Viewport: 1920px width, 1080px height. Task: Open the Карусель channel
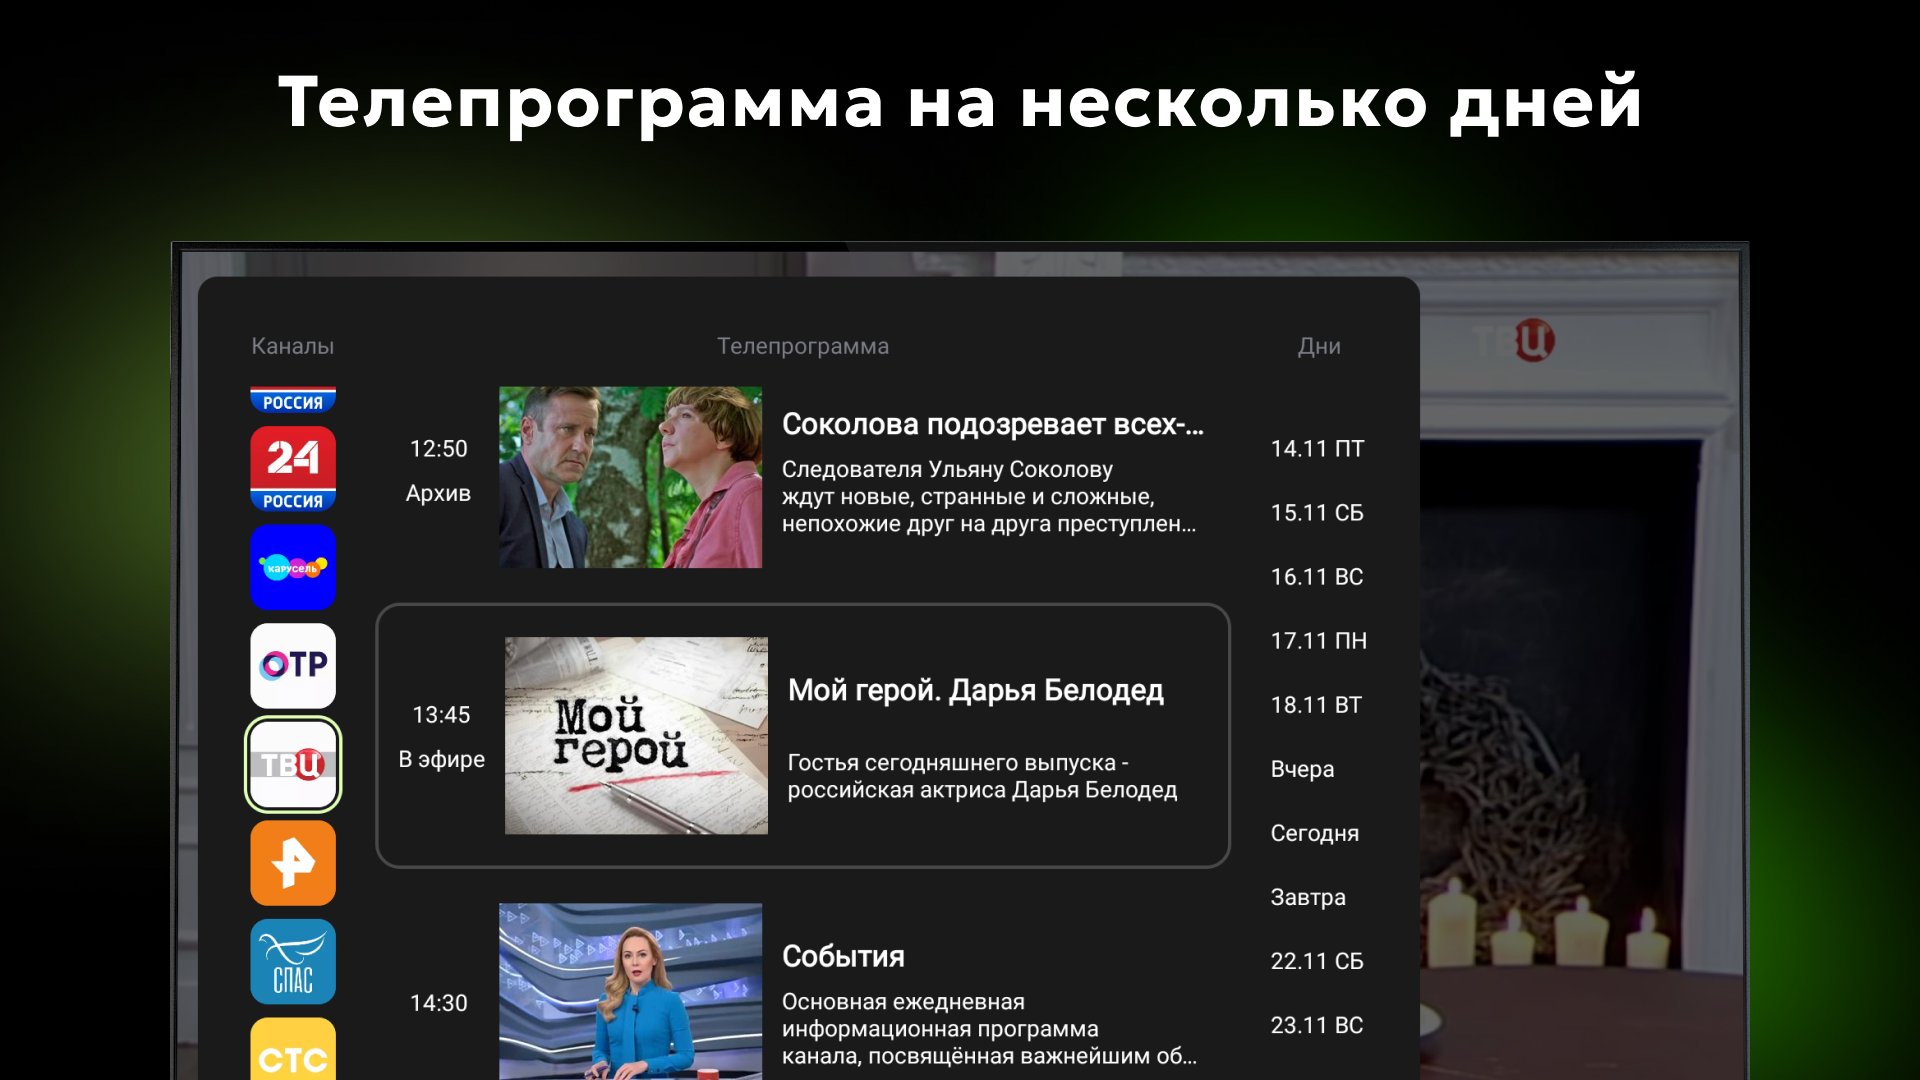[x=292, y=567]
